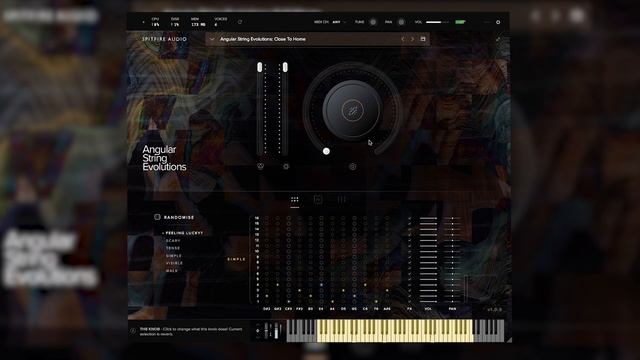This screenshot has height=360, width=640.
Task: Select the Scary randomise mode
Action: (x=173, y=241)
